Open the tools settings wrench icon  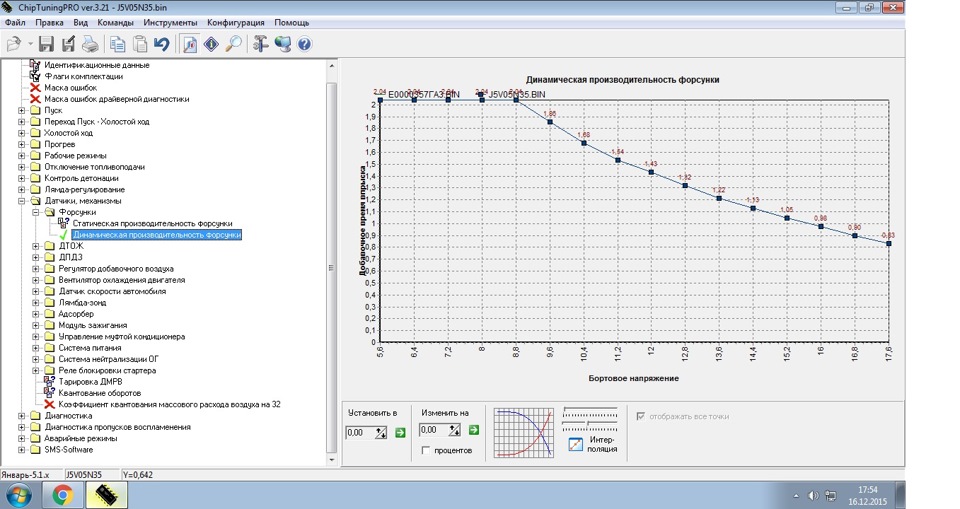(260, 44)
